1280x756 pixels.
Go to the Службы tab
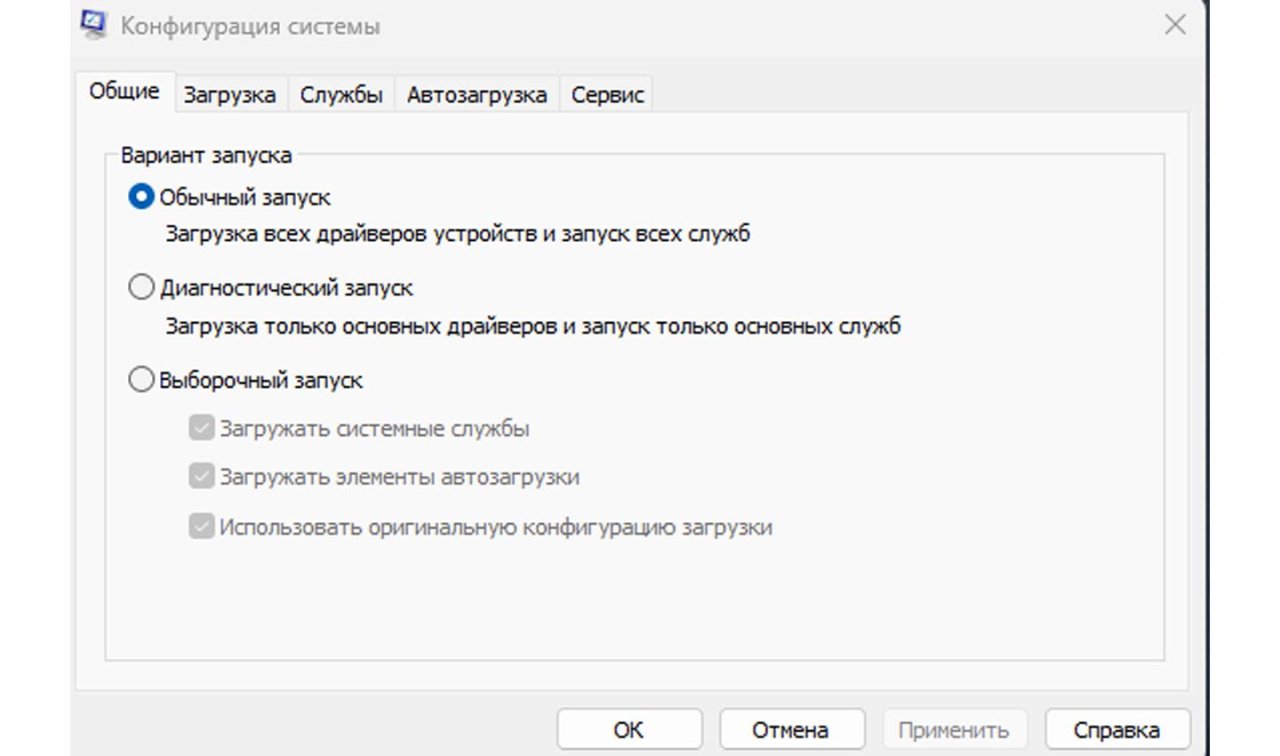[341, 96]
